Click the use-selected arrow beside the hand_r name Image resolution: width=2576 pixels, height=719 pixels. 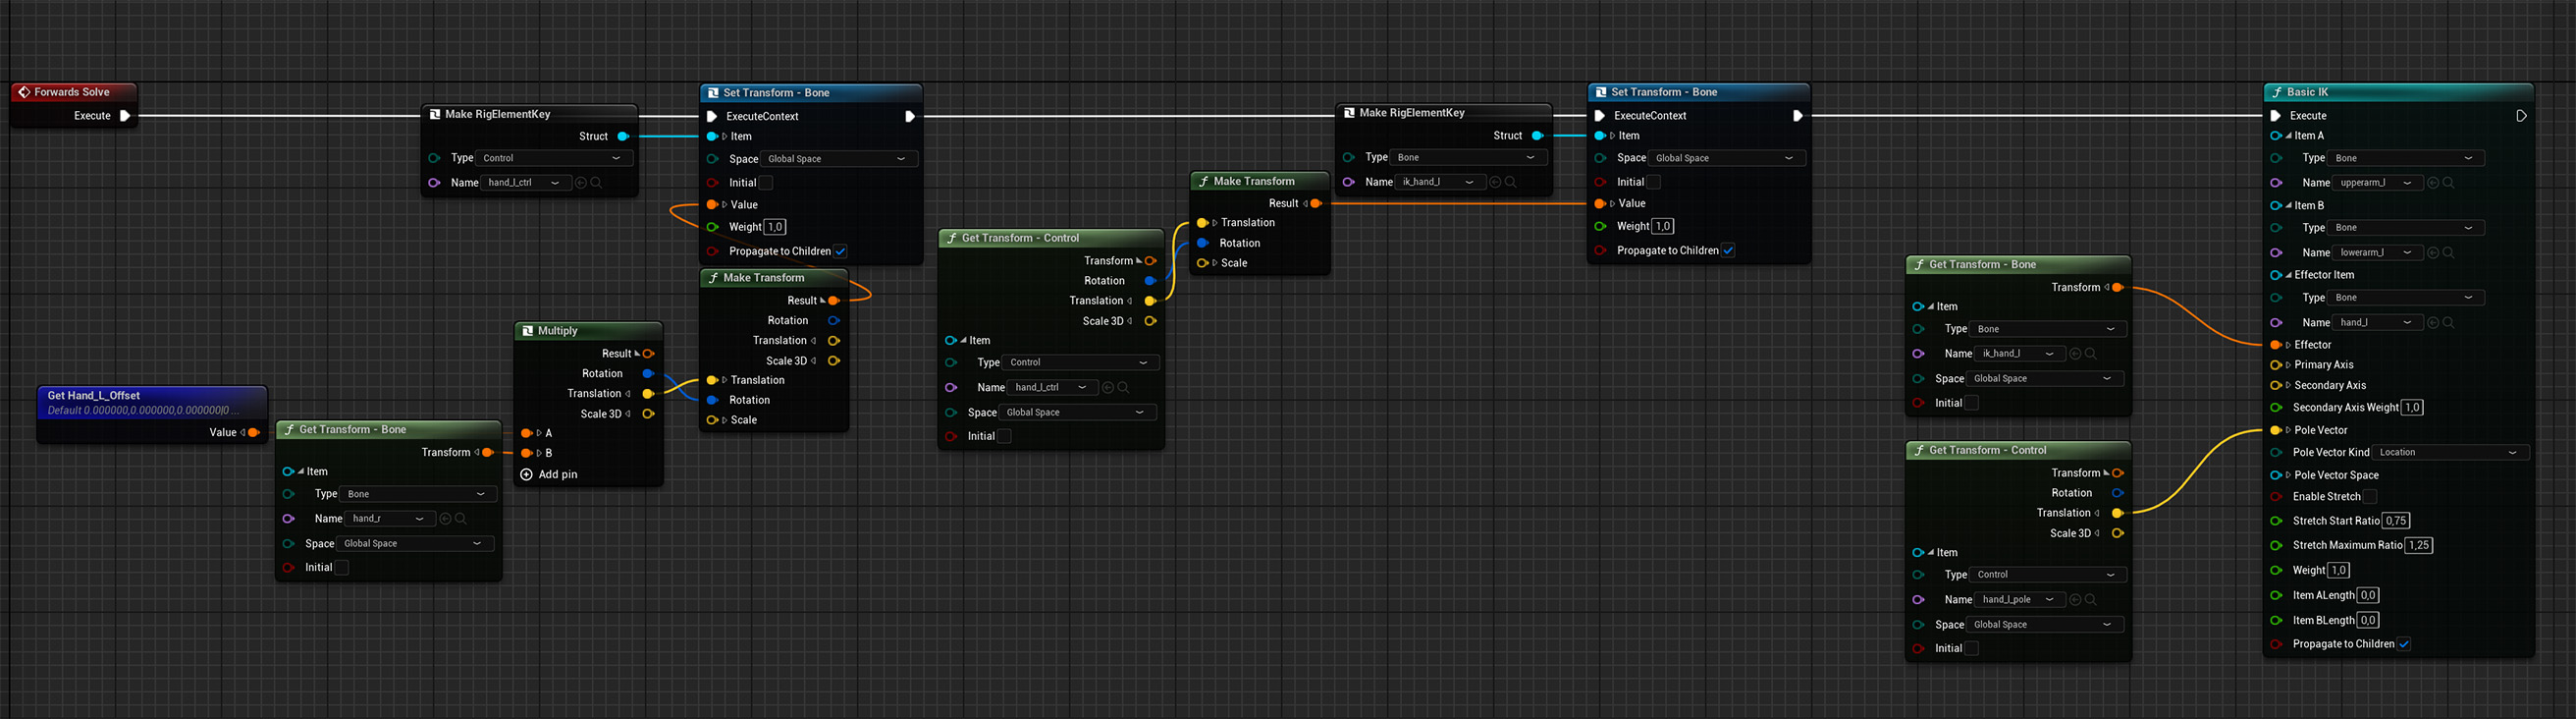point(446,519)
